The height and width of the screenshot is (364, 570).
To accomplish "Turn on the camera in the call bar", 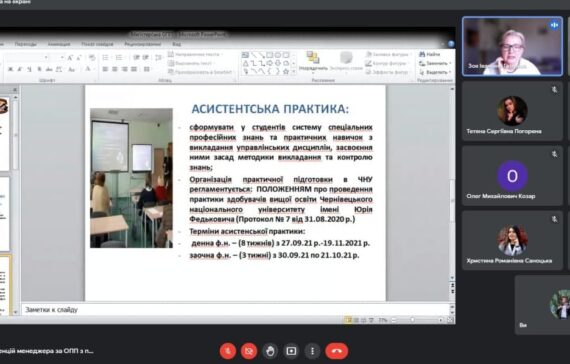I will click(249, 351).
